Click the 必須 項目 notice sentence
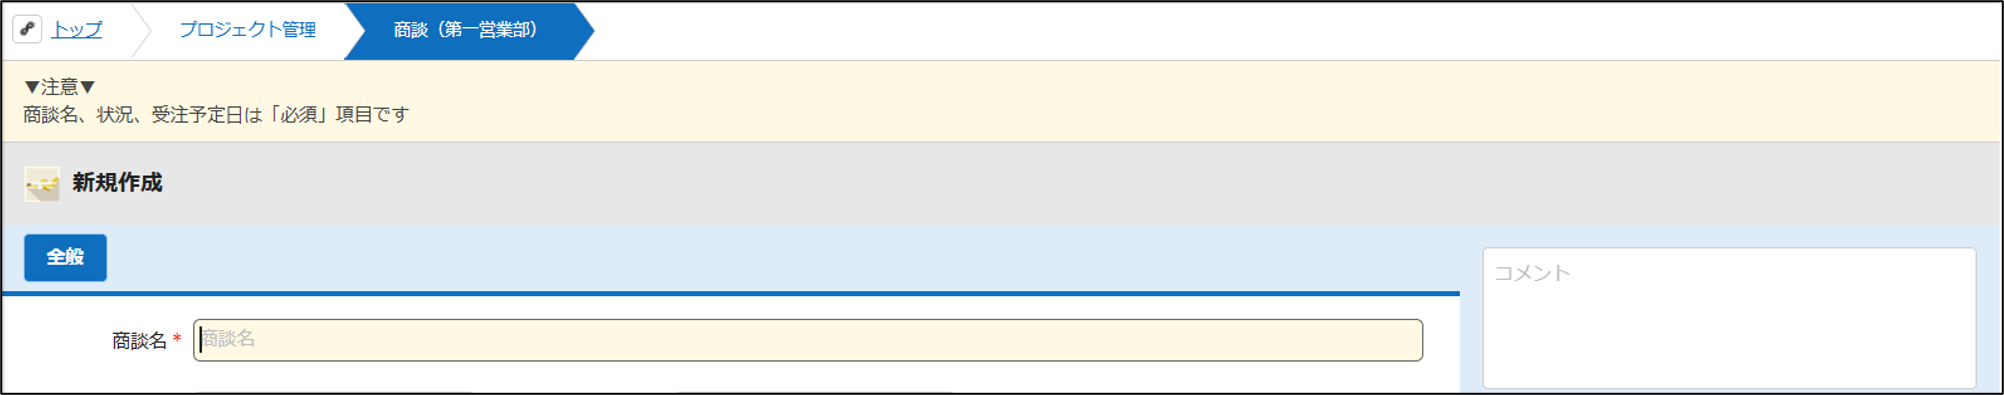Image resolution: width=2004 pixels, height=395 pixels. tap(216, 115)
